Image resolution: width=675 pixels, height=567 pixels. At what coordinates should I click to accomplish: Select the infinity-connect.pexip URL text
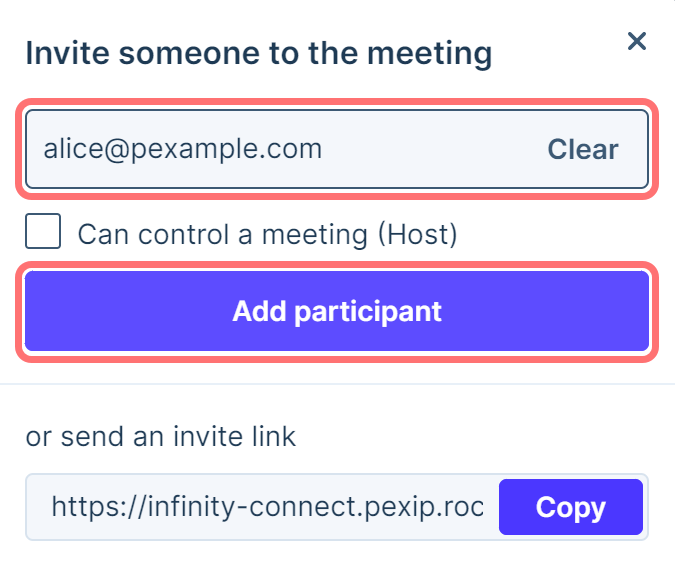coord(266,507)
